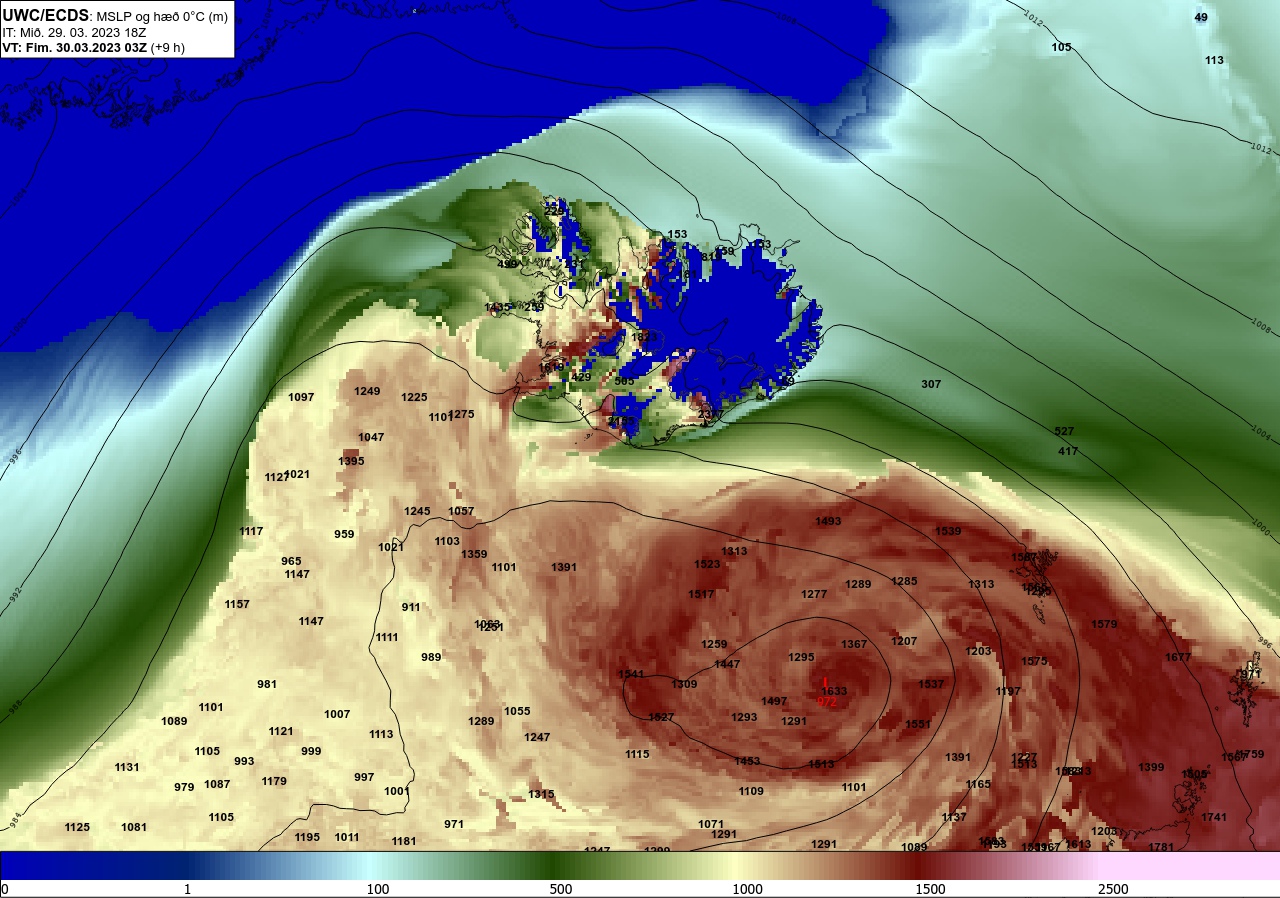Click the map value '1497'
The width and height of the screenshot is (1280, 898).
click(774, 701)
